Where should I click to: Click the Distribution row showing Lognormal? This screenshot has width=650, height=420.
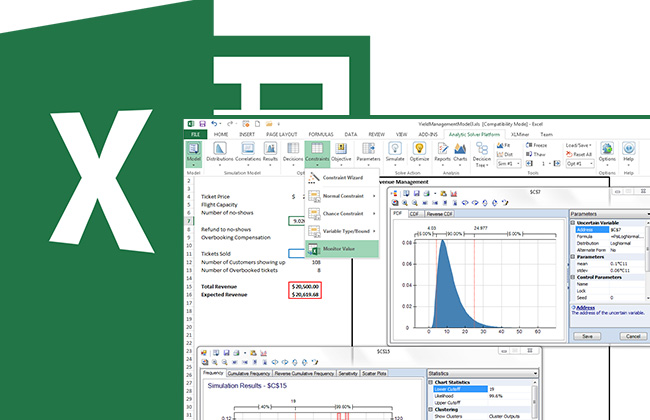click(x=610, y=243)
